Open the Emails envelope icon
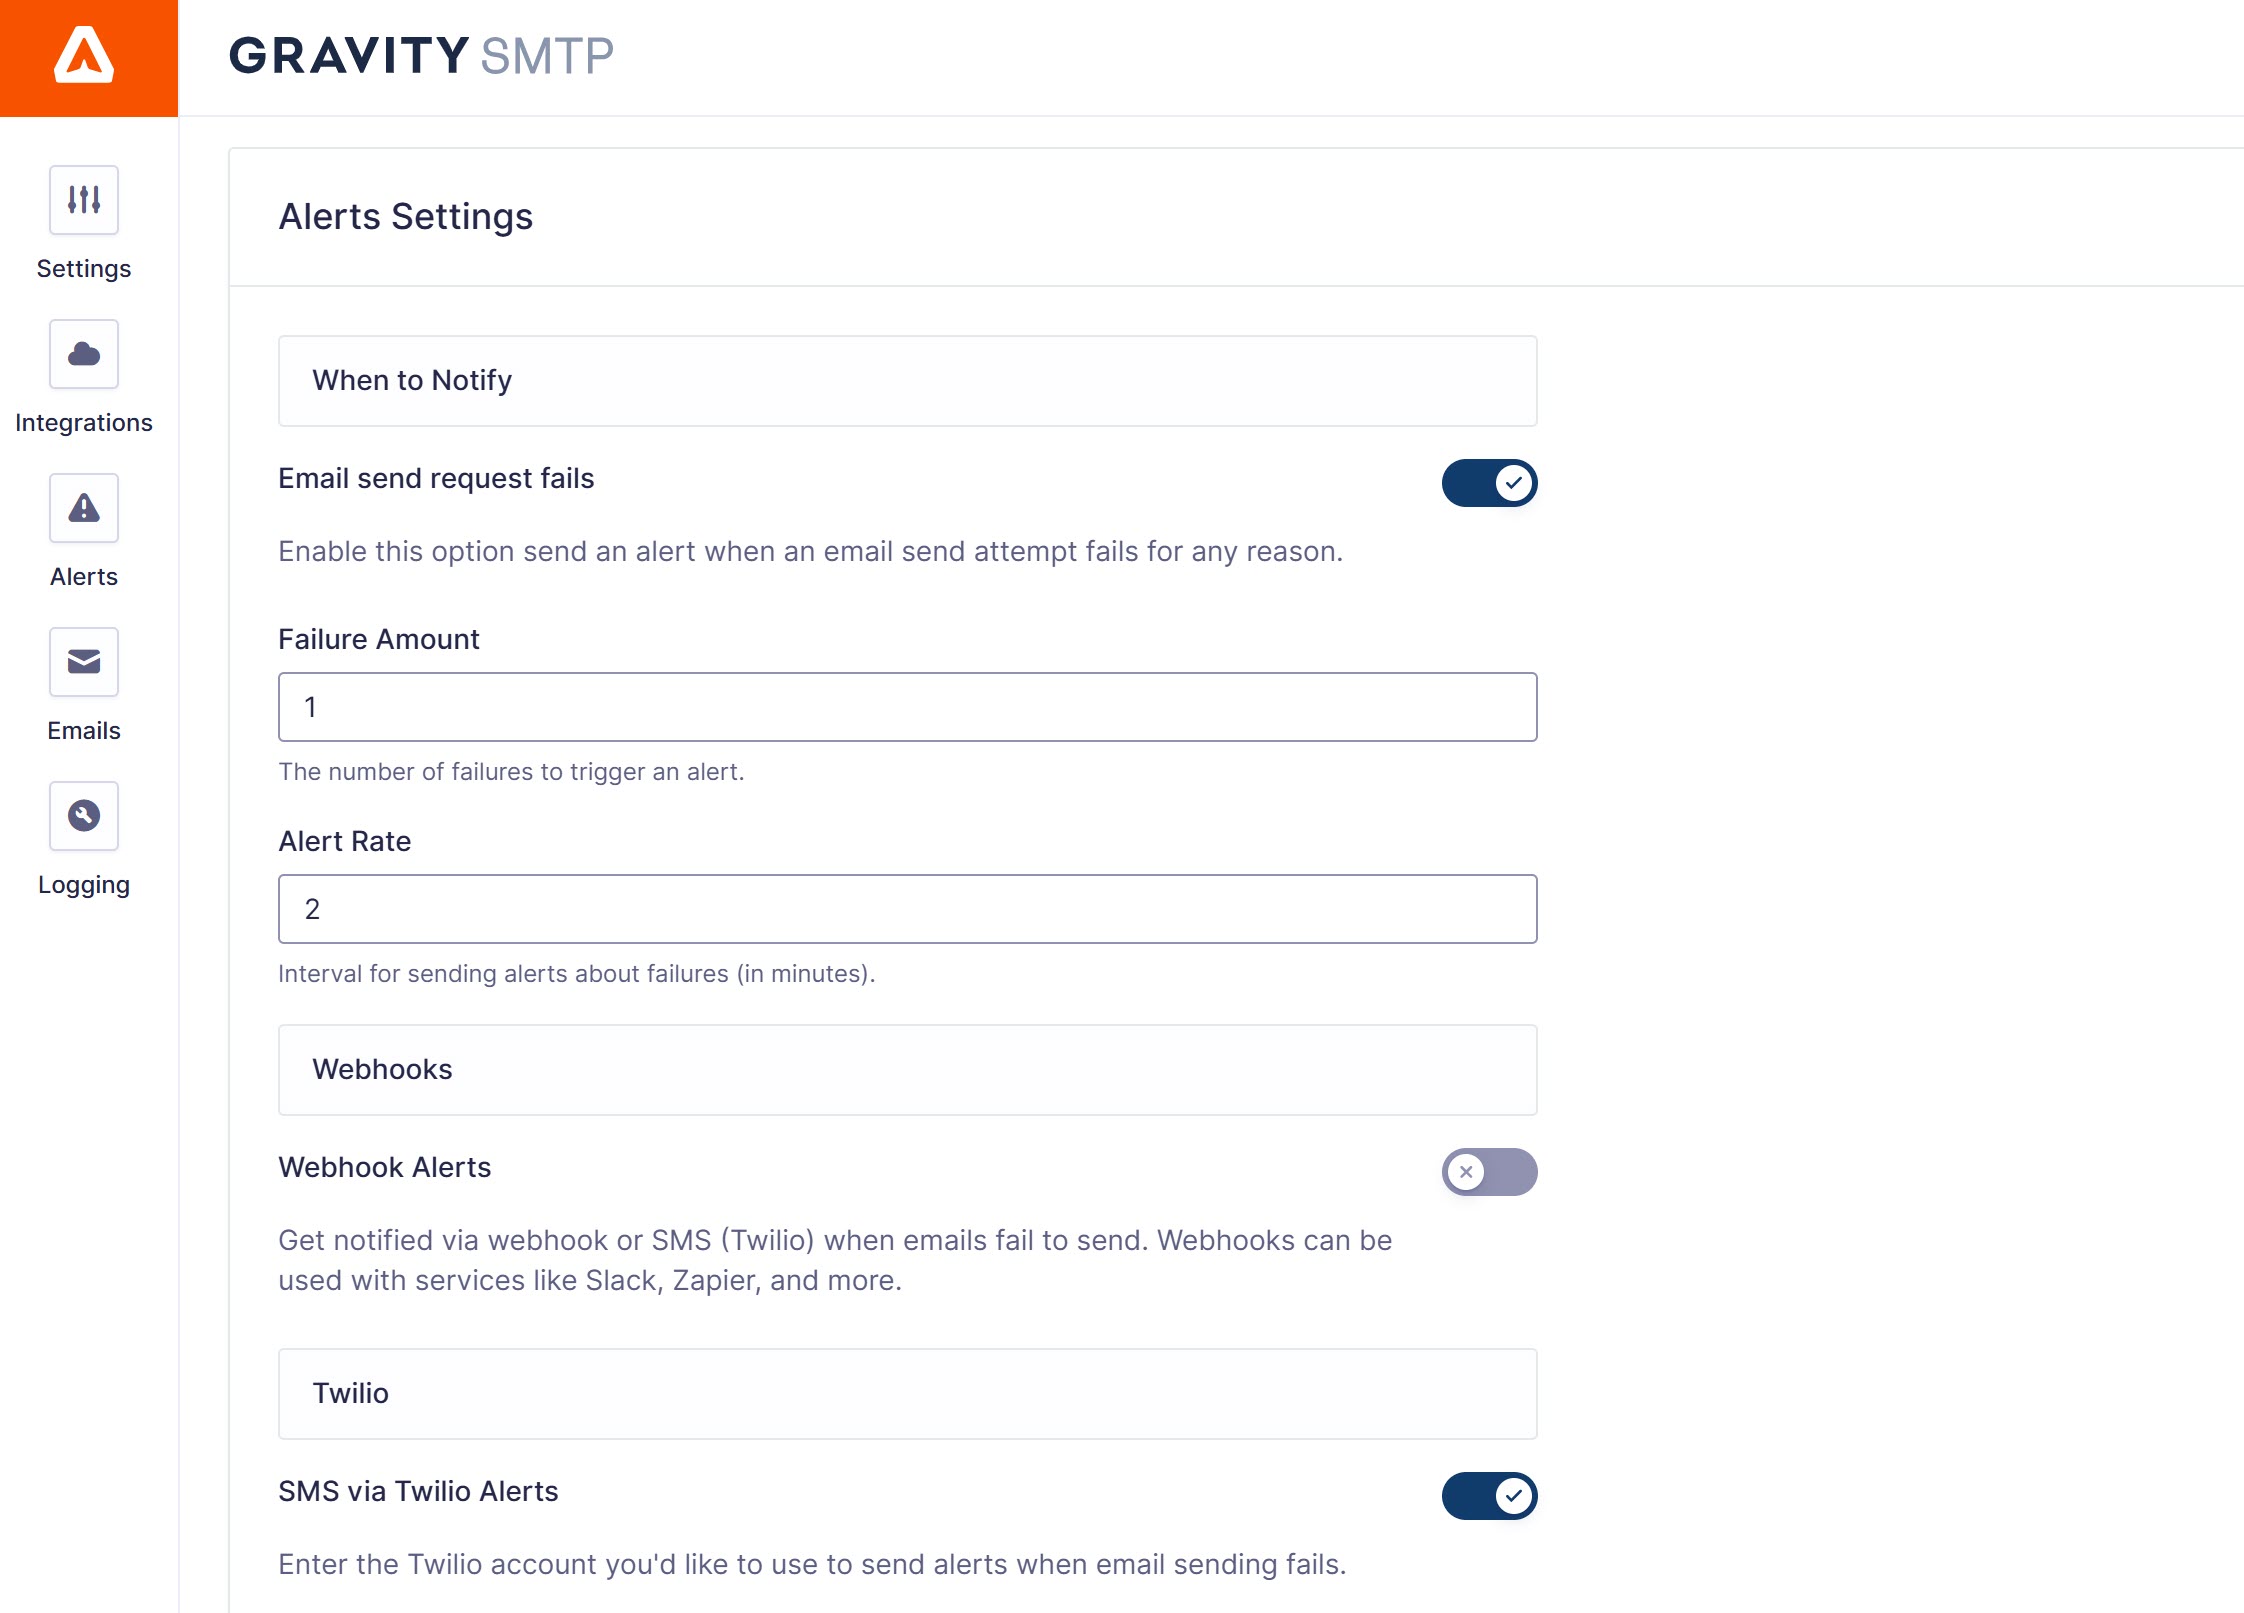2244x1613 pixels. 84,662
